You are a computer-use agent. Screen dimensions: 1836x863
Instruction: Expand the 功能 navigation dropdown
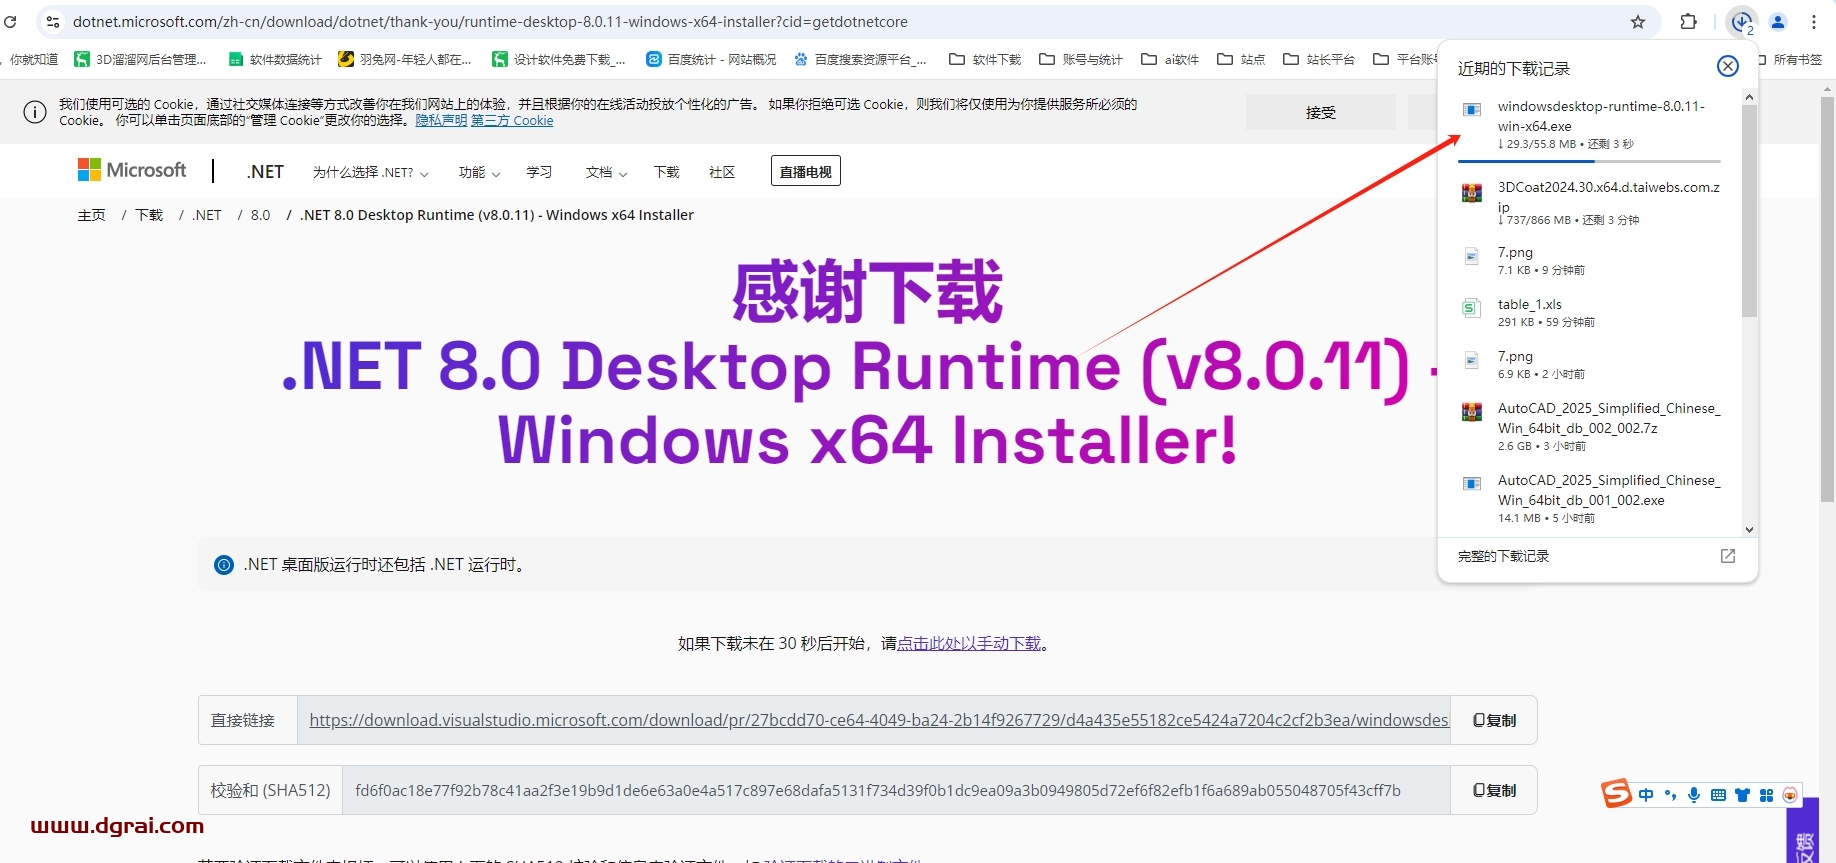(x=479, y=172)
